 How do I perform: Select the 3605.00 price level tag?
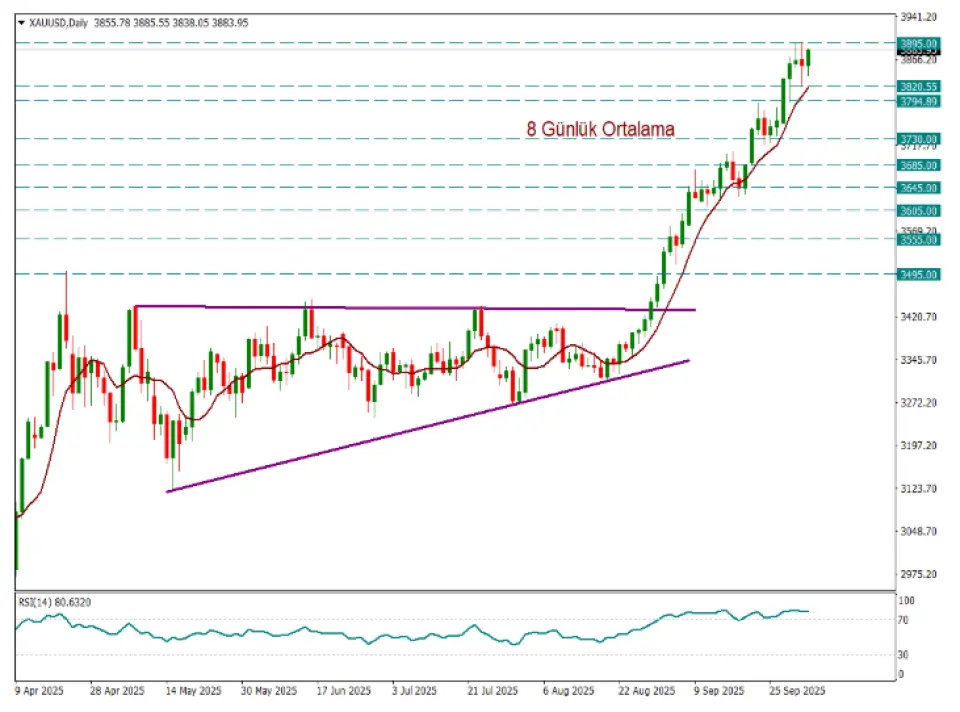pyautogui.click(x=918, y=211)
